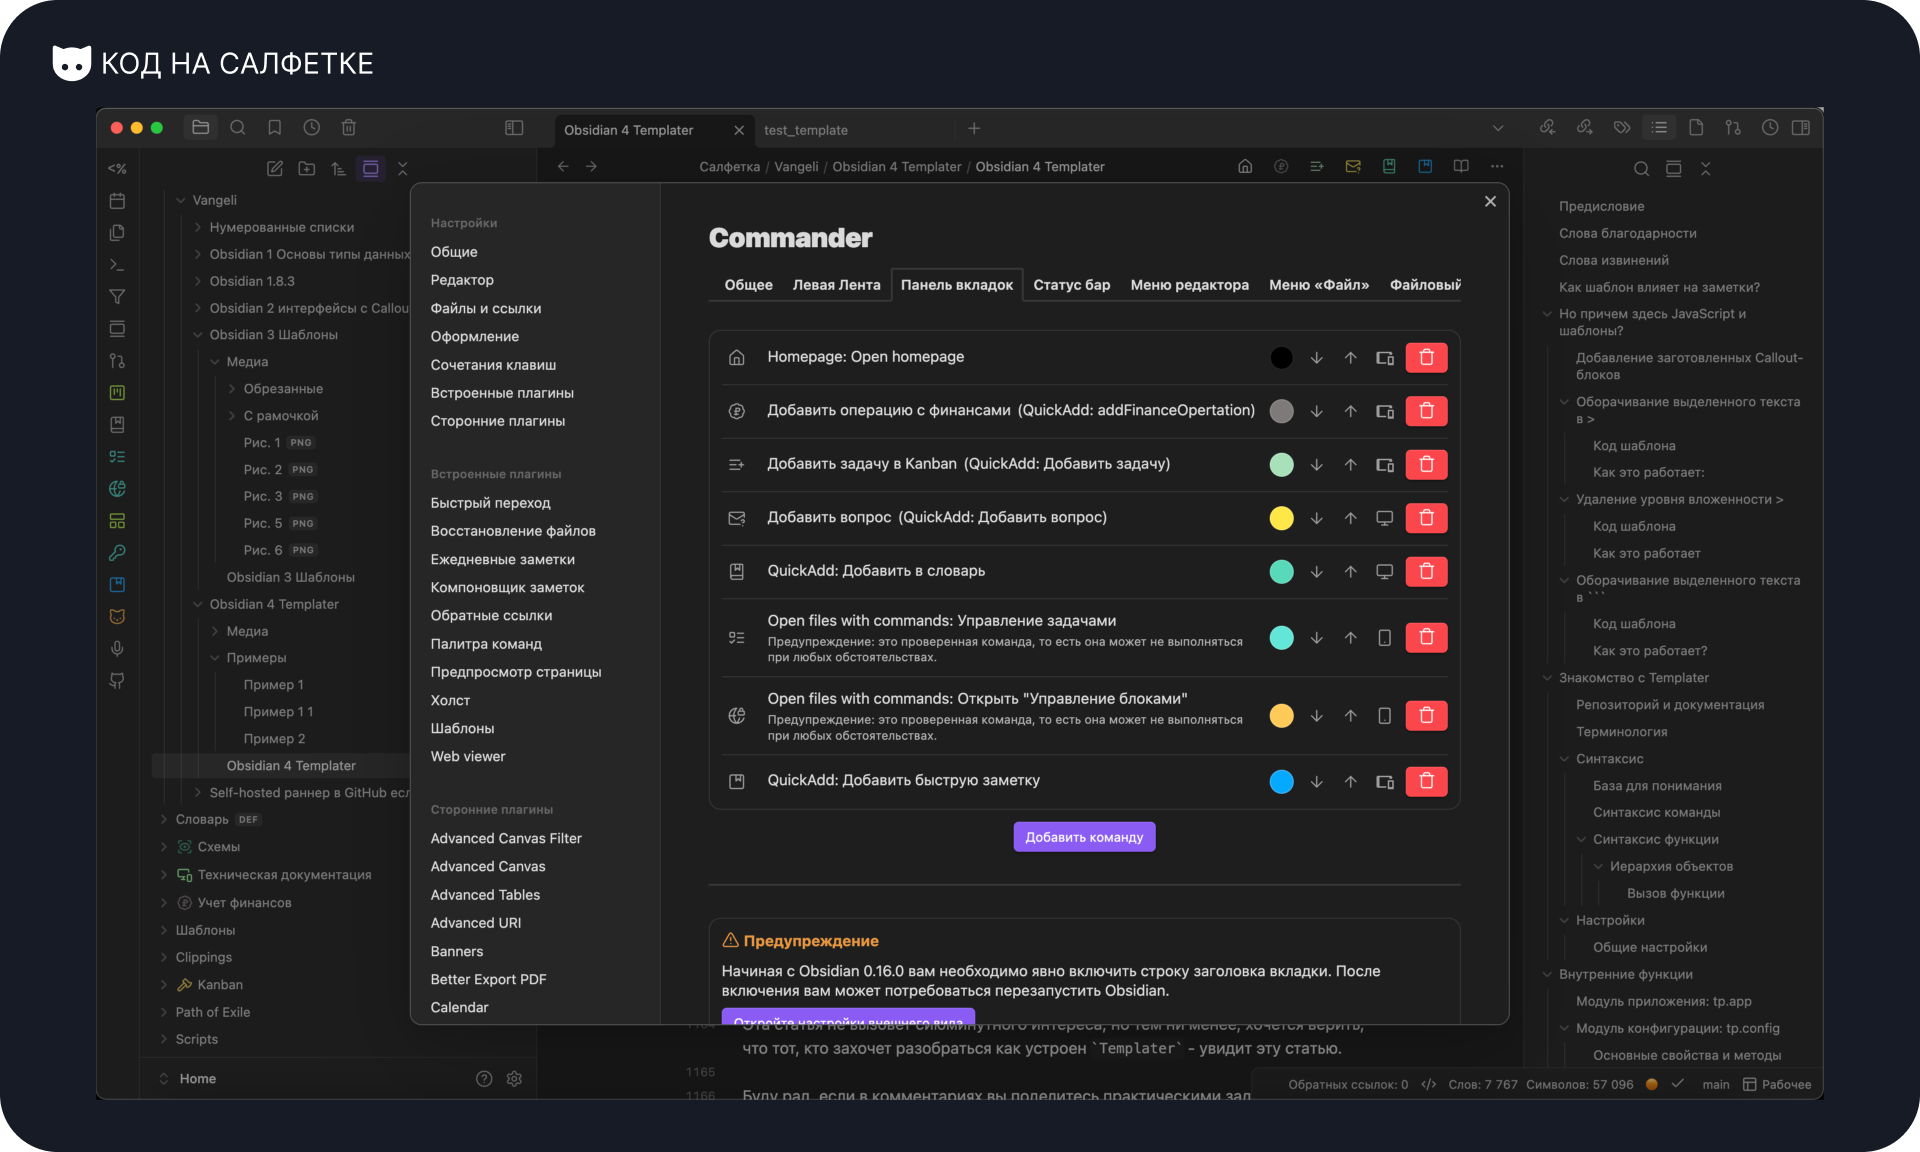
Task: Open 'Сторонние плагины' settings section
Action: (497, 421)
